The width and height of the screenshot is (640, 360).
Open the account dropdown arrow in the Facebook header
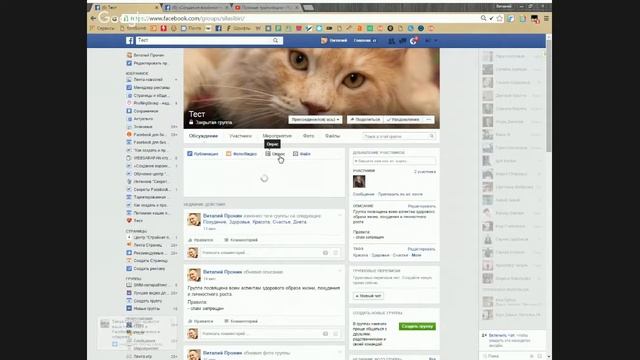click(x=436, y=40)
